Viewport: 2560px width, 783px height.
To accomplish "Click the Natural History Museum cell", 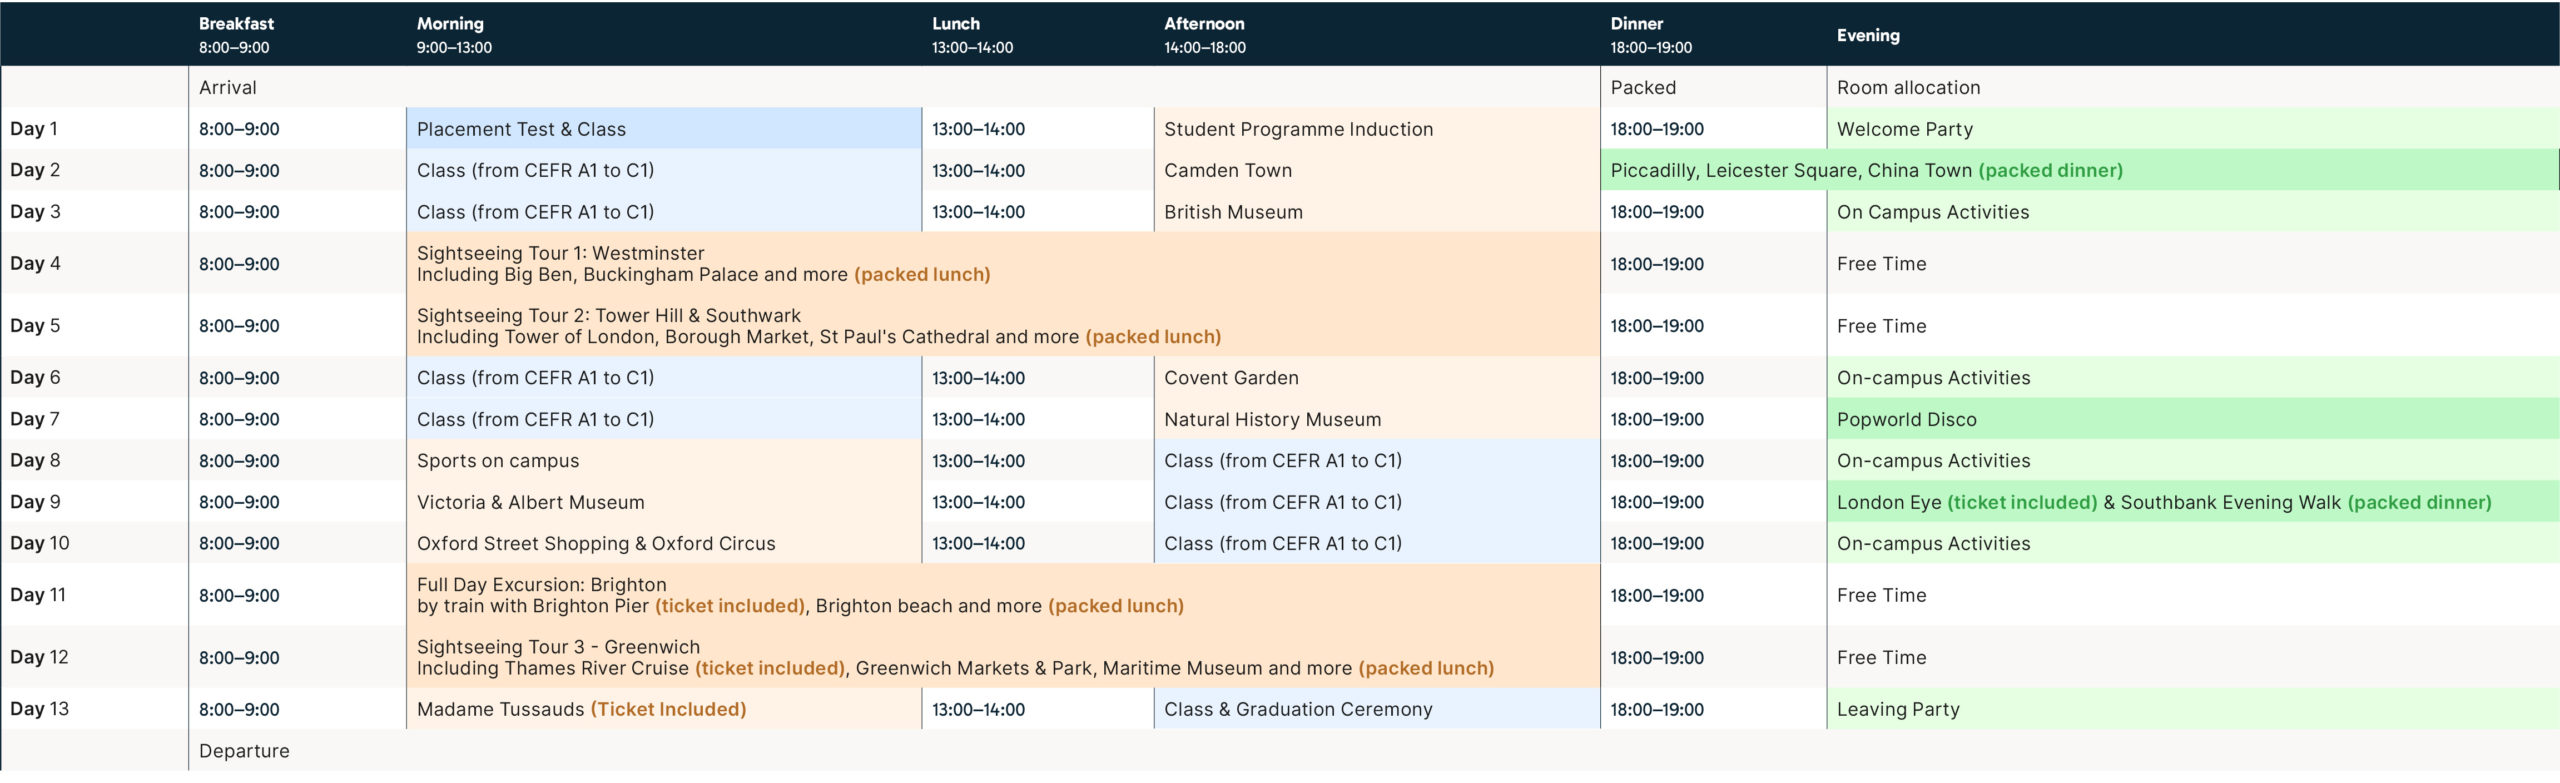I will click(x=1272, y=420).
